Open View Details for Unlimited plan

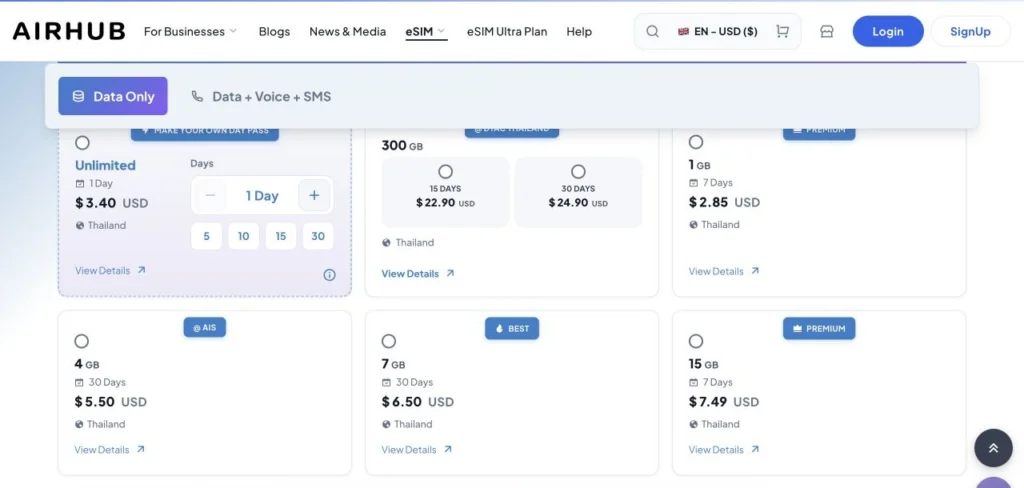(x=110, y=270)
